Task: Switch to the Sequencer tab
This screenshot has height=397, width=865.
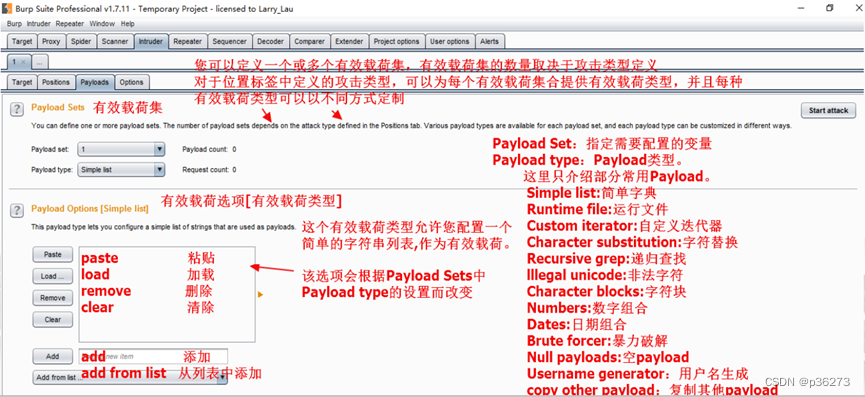Action: coord(229,41)
